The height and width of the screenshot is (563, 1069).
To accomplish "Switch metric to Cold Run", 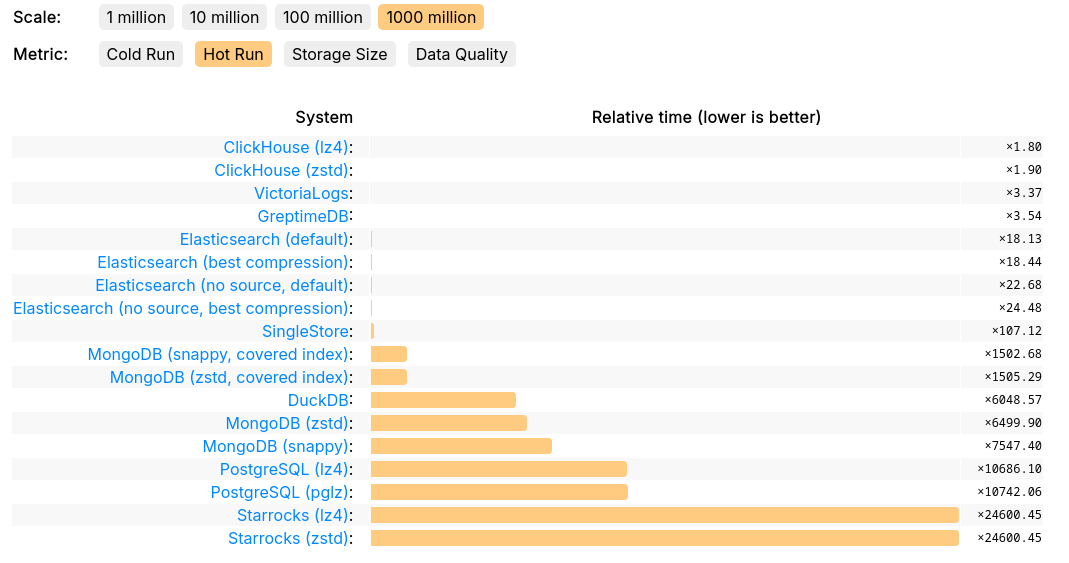I will click(x=141, y=54).
